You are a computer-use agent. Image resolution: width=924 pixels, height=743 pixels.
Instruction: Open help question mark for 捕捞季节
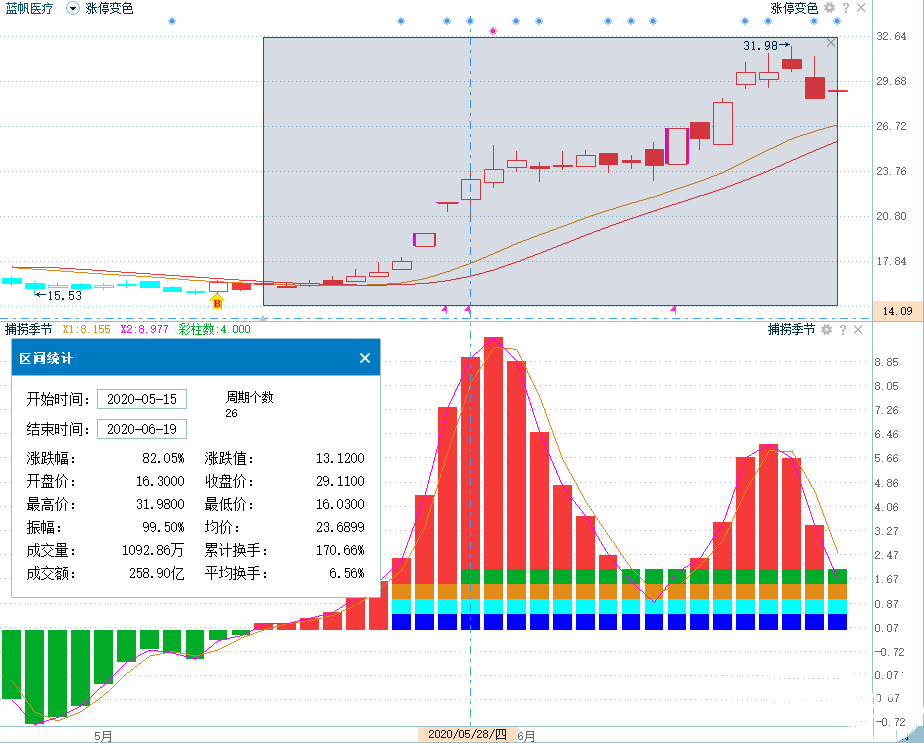[x=843, y=329]
